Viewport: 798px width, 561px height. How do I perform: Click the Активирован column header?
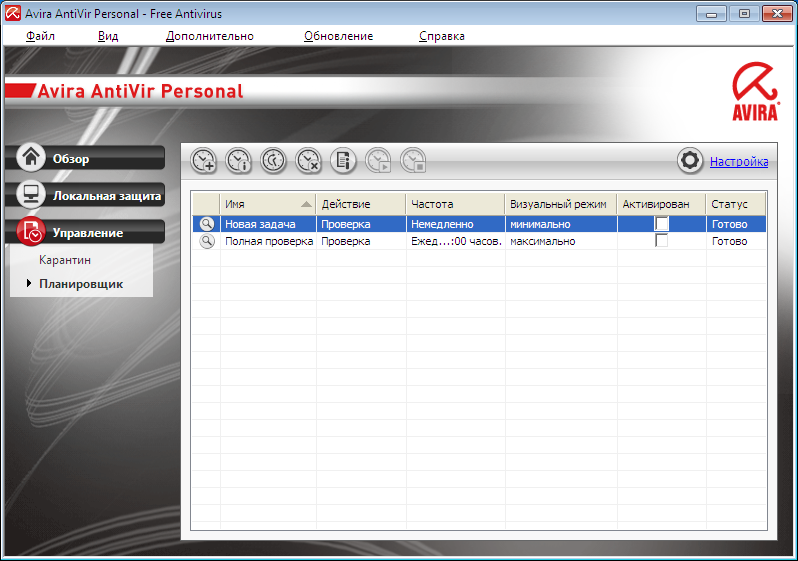661,204
